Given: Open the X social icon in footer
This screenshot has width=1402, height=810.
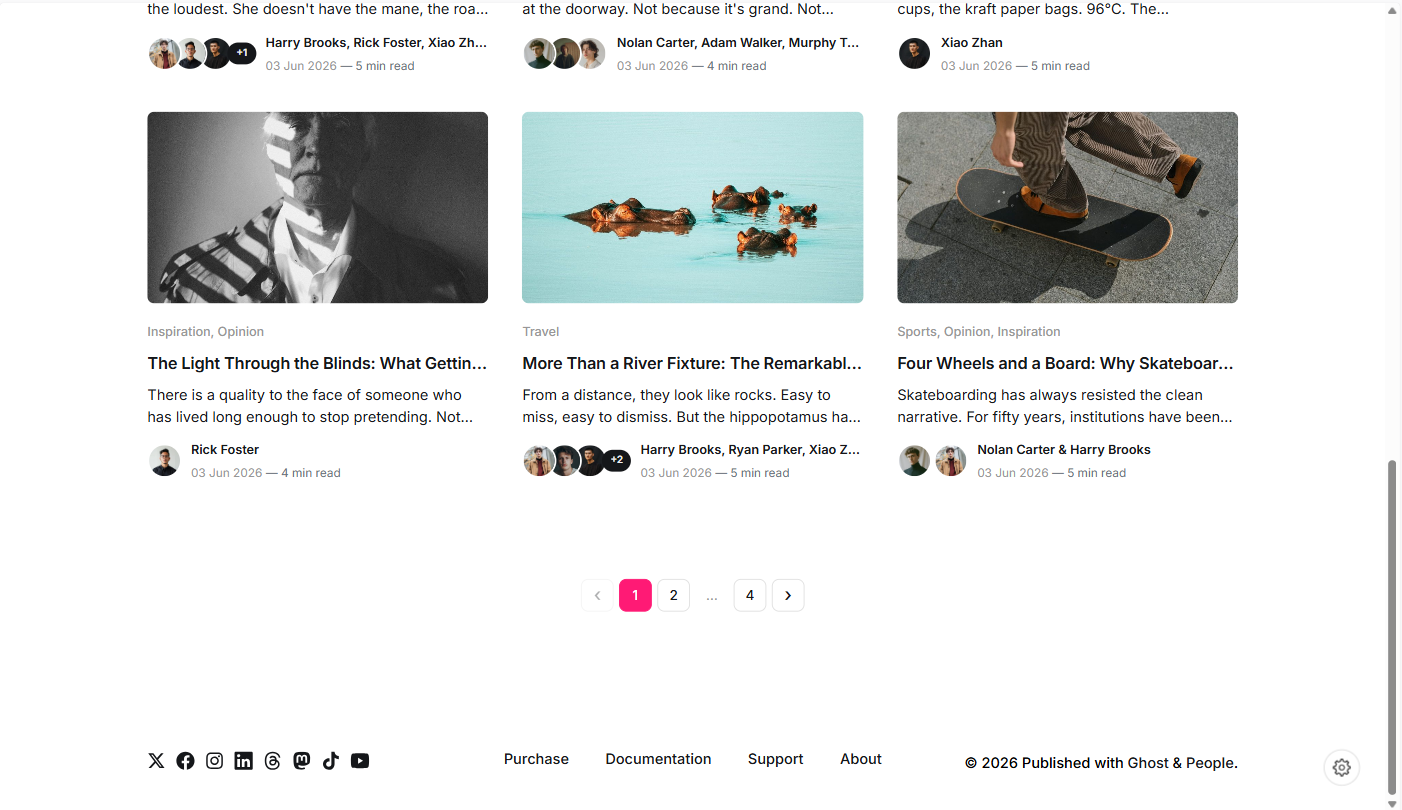Looking at the screenshot, I should coord(156,761).
